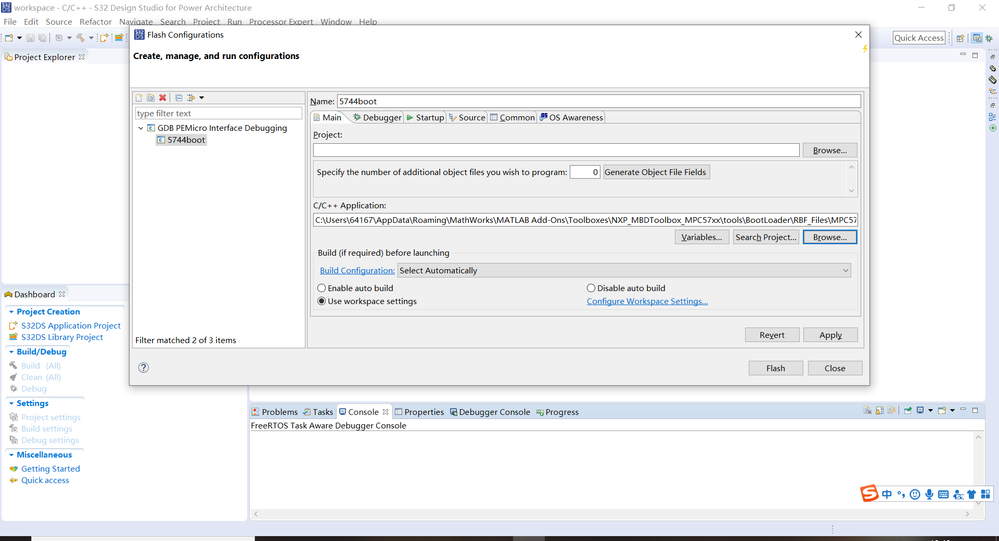Open the Tasks tab in bottom panel

click(318, 412)
